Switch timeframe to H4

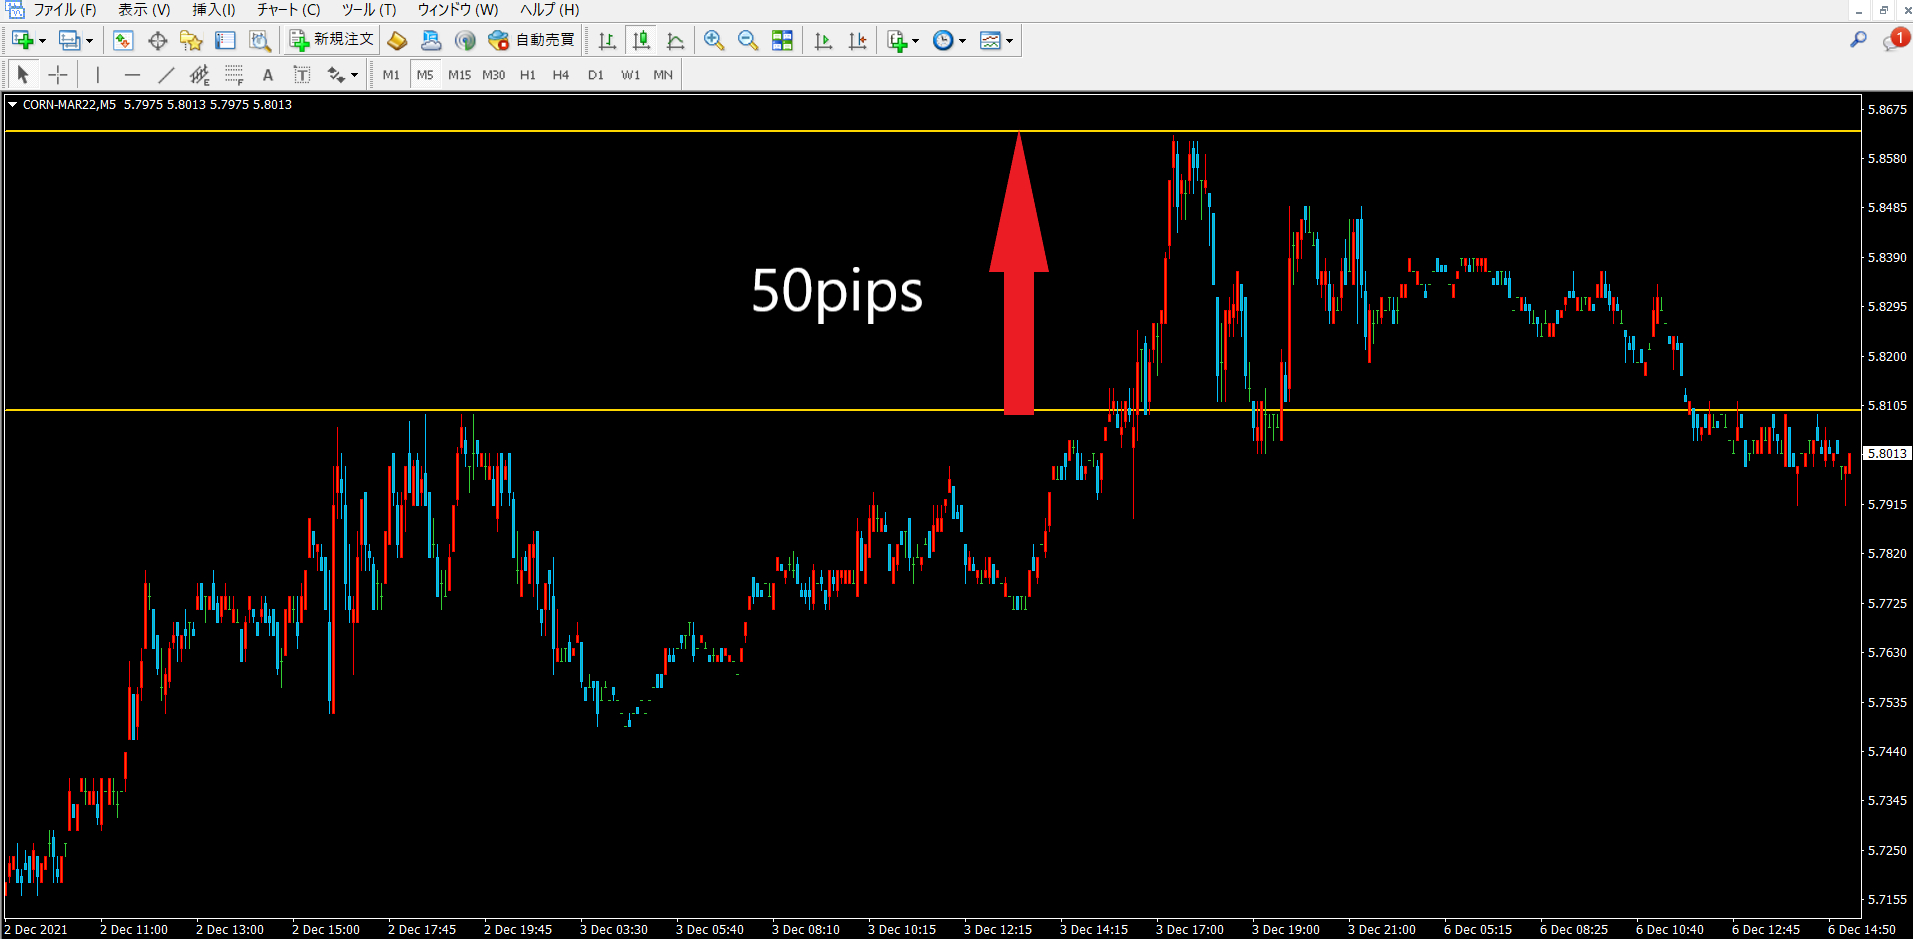click(561, 75)
